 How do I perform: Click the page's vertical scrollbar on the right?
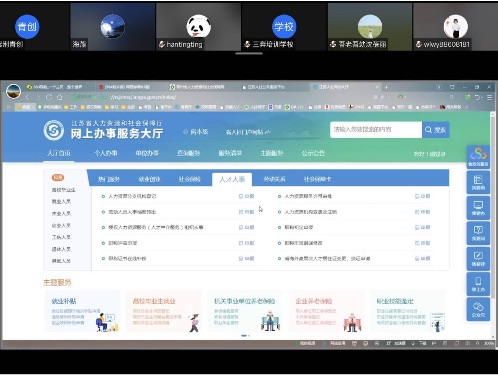tap(493, 225)
